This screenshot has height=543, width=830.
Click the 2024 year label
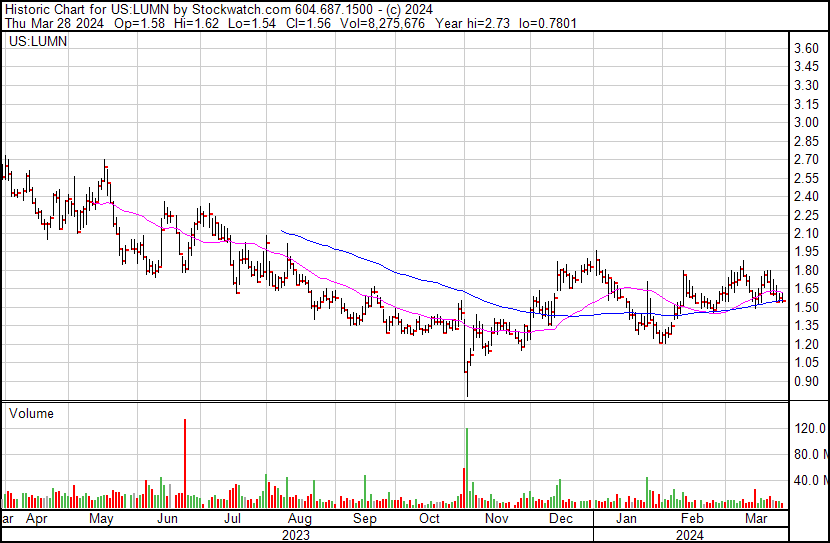tap(690, 535)
